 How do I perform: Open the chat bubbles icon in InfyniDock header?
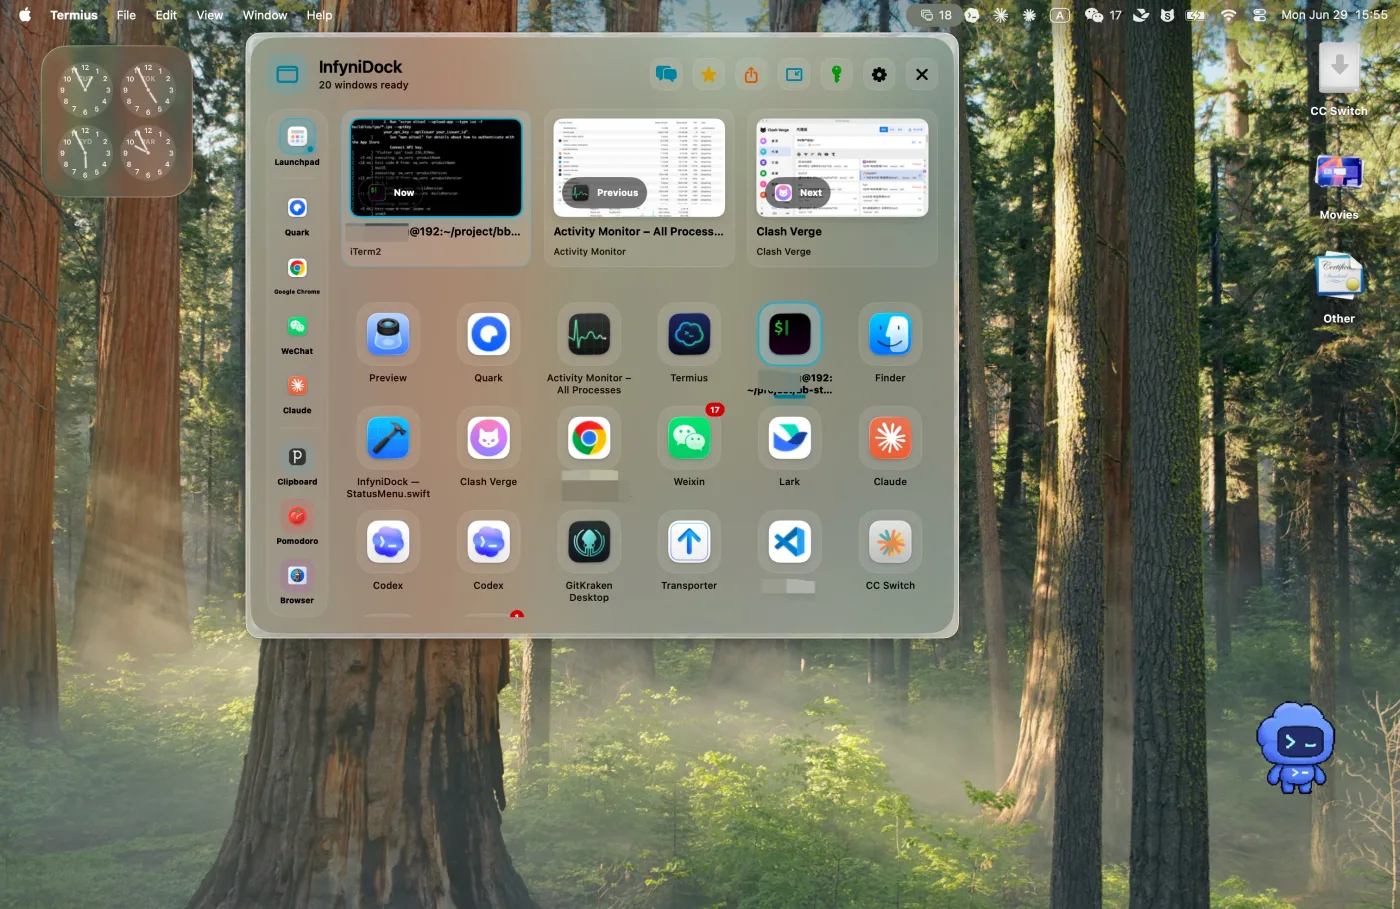click(x=666, y=74)
